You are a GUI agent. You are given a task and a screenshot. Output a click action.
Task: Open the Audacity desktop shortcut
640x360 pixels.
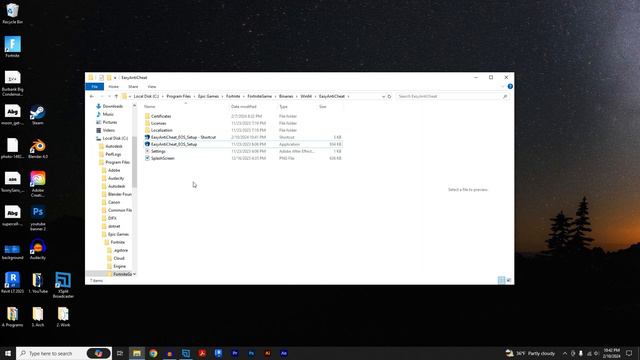pos(38,249)
